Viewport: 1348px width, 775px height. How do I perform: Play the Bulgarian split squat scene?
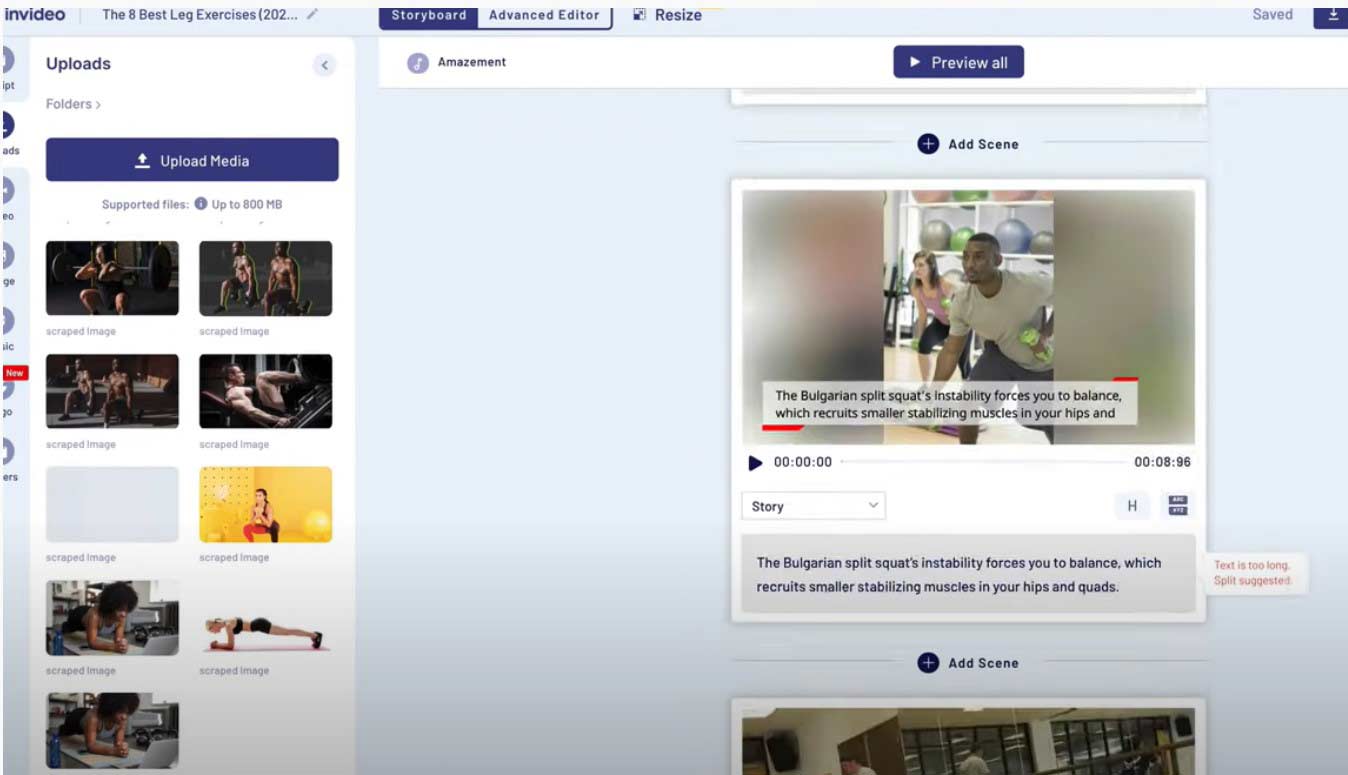pyautogui.click(x=756, y=463)
